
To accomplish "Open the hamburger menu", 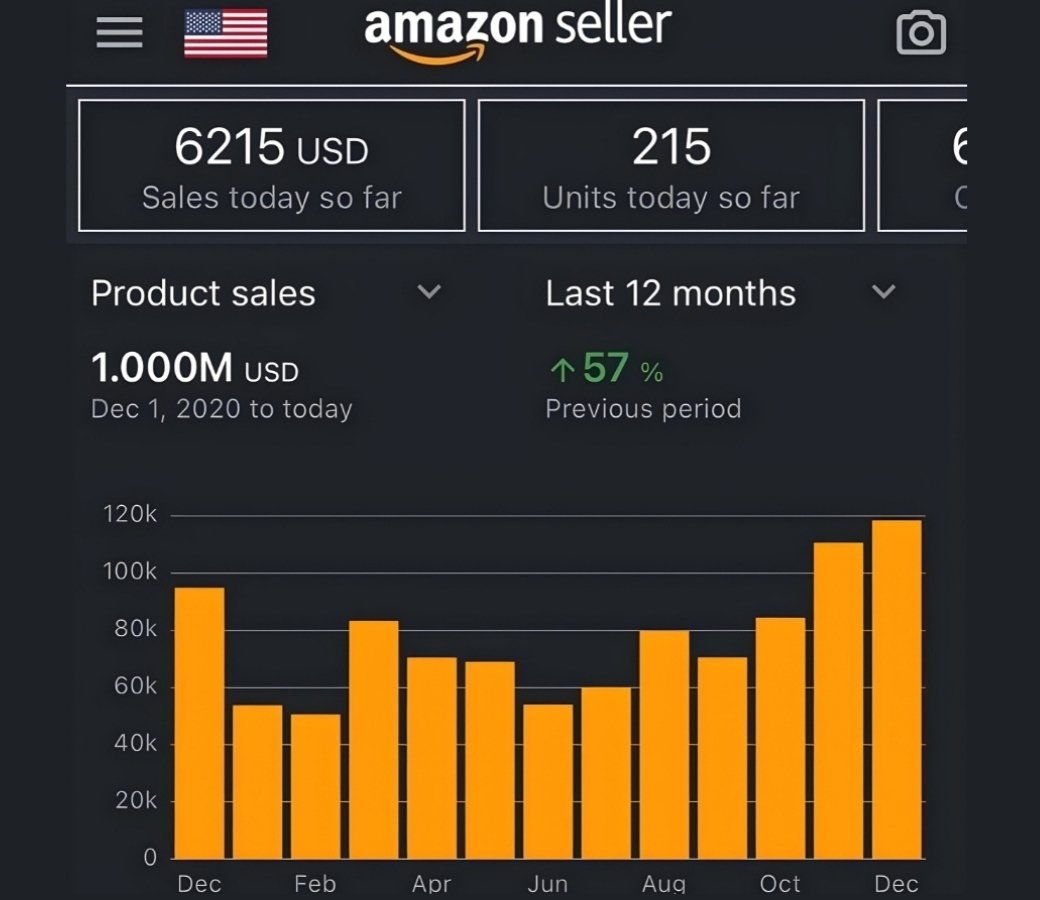I will tap(119, 34).
